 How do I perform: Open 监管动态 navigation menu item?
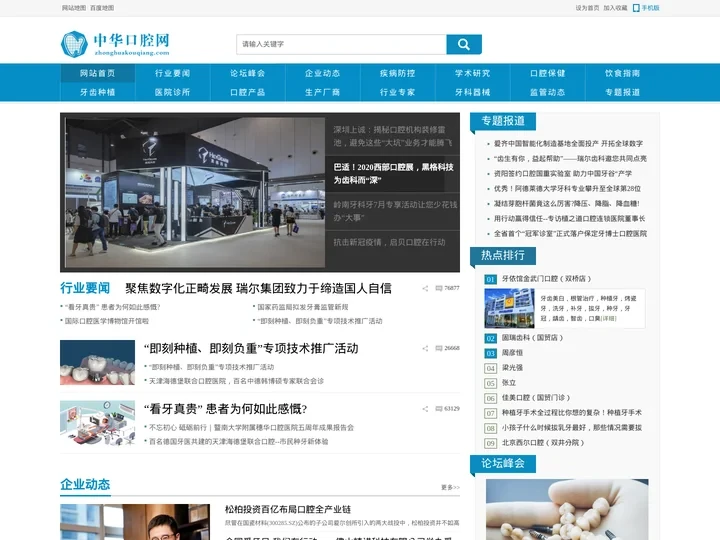tap(548, 92)
